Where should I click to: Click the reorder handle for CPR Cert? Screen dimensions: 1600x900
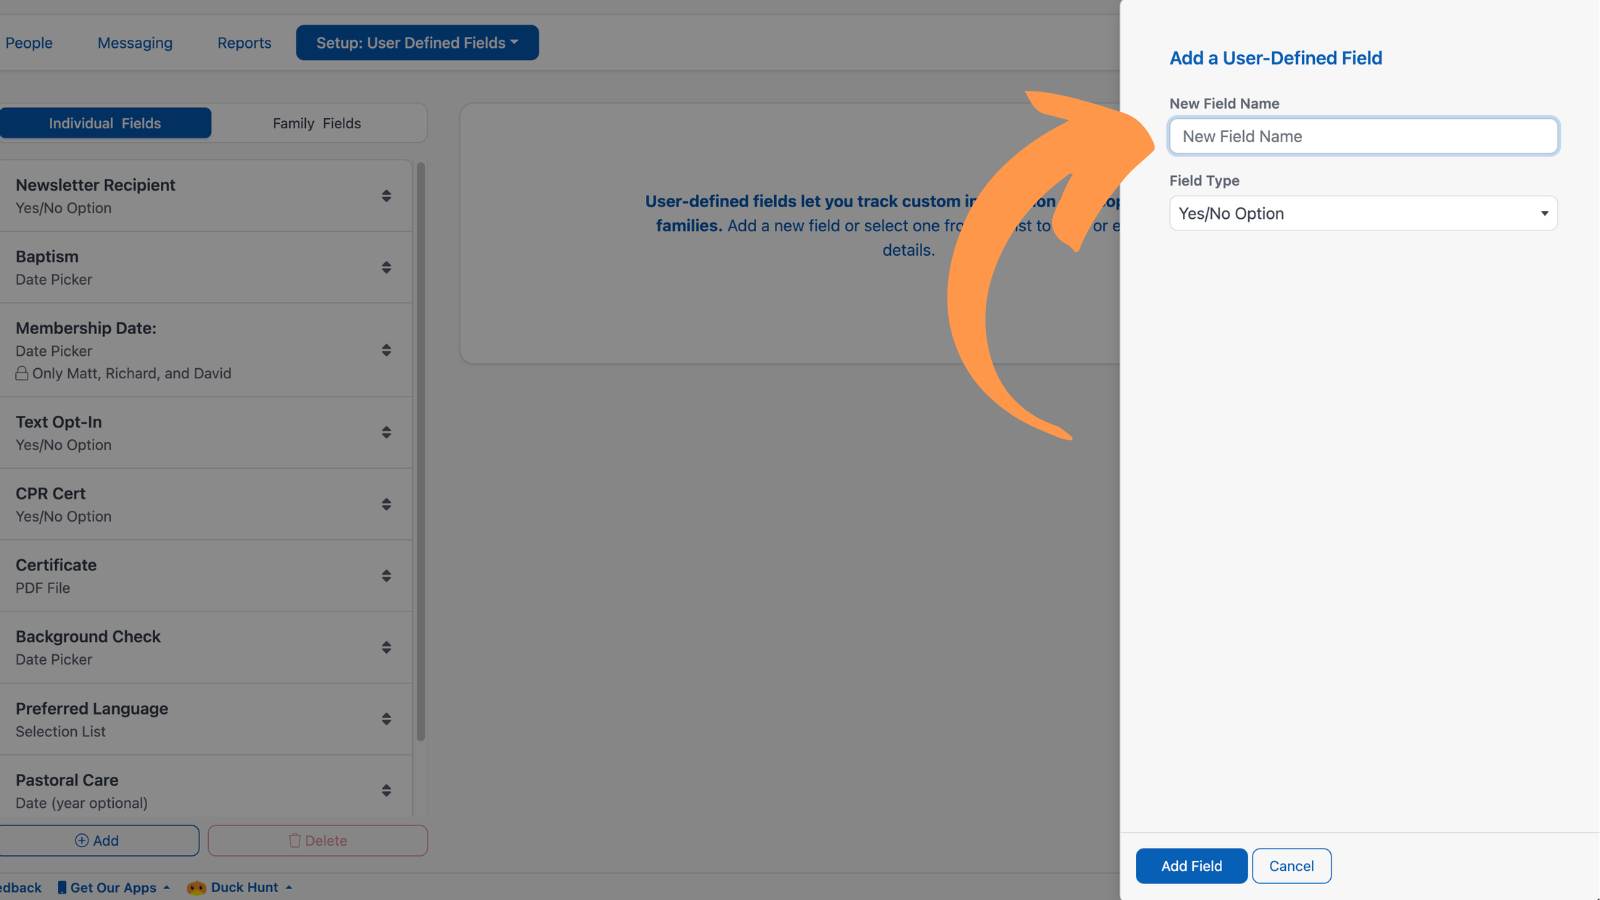[x=386, y=504]
